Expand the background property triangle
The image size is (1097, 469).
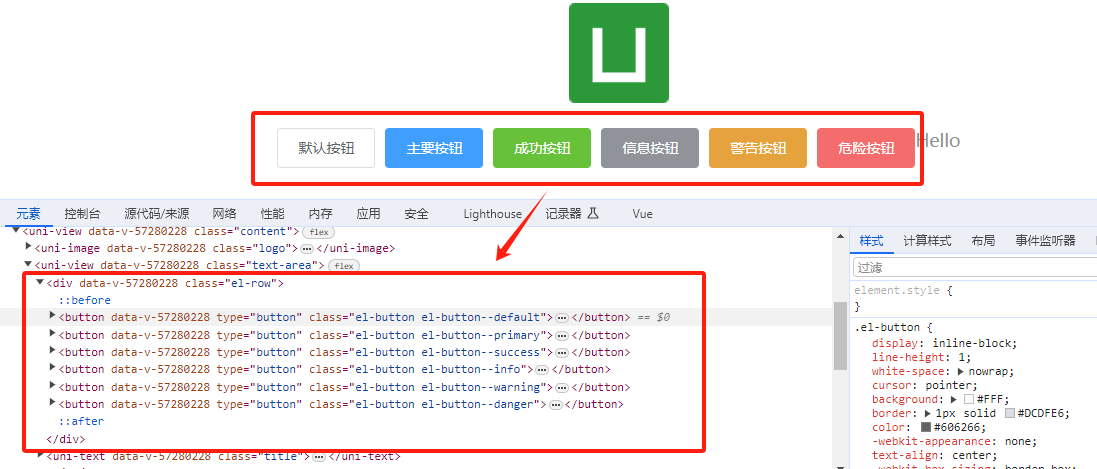[954, 399]
